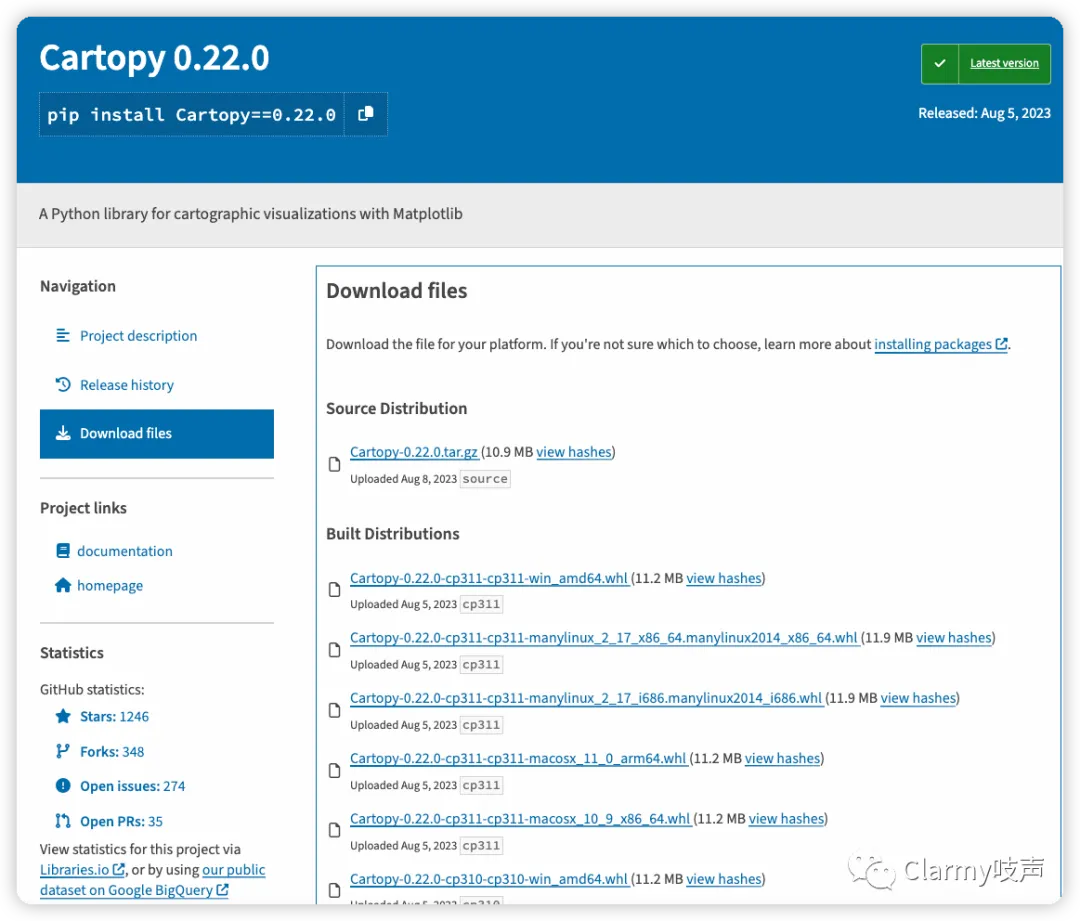Copy the pip install command icon
The image size is (1080, 921).
click(366, 114)
